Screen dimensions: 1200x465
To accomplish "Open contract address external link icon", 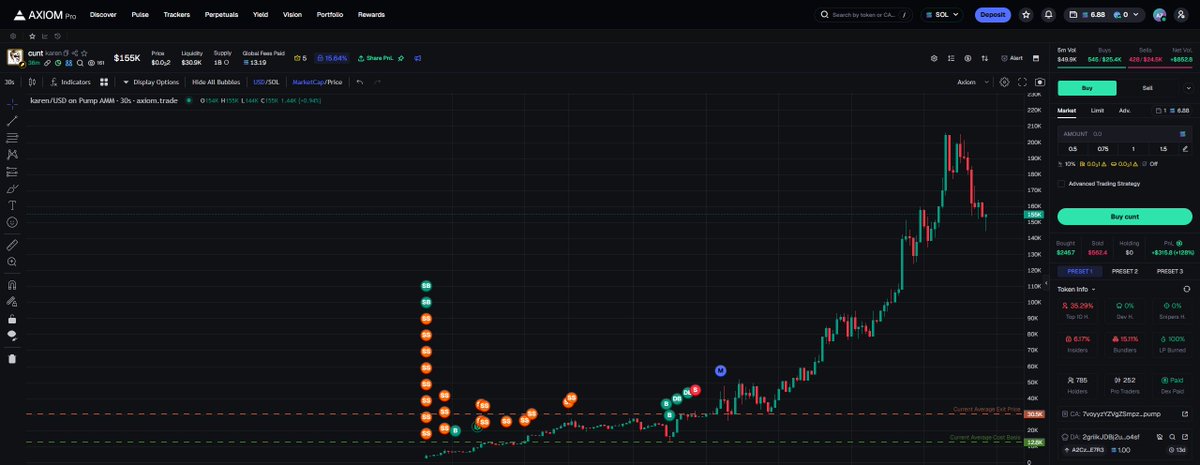I will (1185, 413).
